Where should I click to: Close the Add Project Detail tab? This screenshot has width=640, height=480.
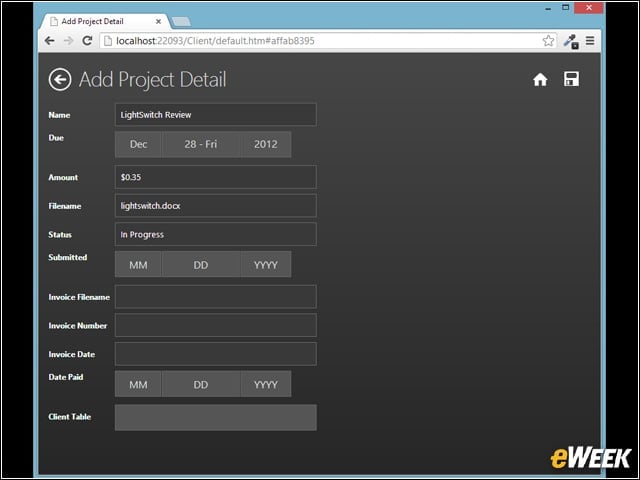[158, 22]
